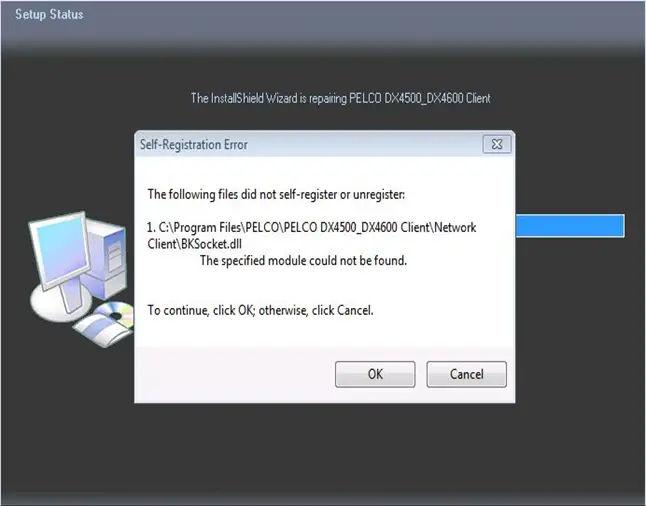Screen dimensions: 646x506
Task: Click Cancel in the Self-Registration Error dialog
Action: point(466,374)
